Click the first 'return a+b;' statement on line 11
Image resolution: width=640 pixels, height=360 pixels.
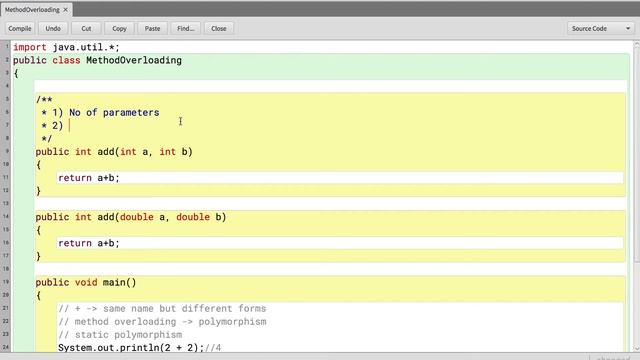(89, 178)
